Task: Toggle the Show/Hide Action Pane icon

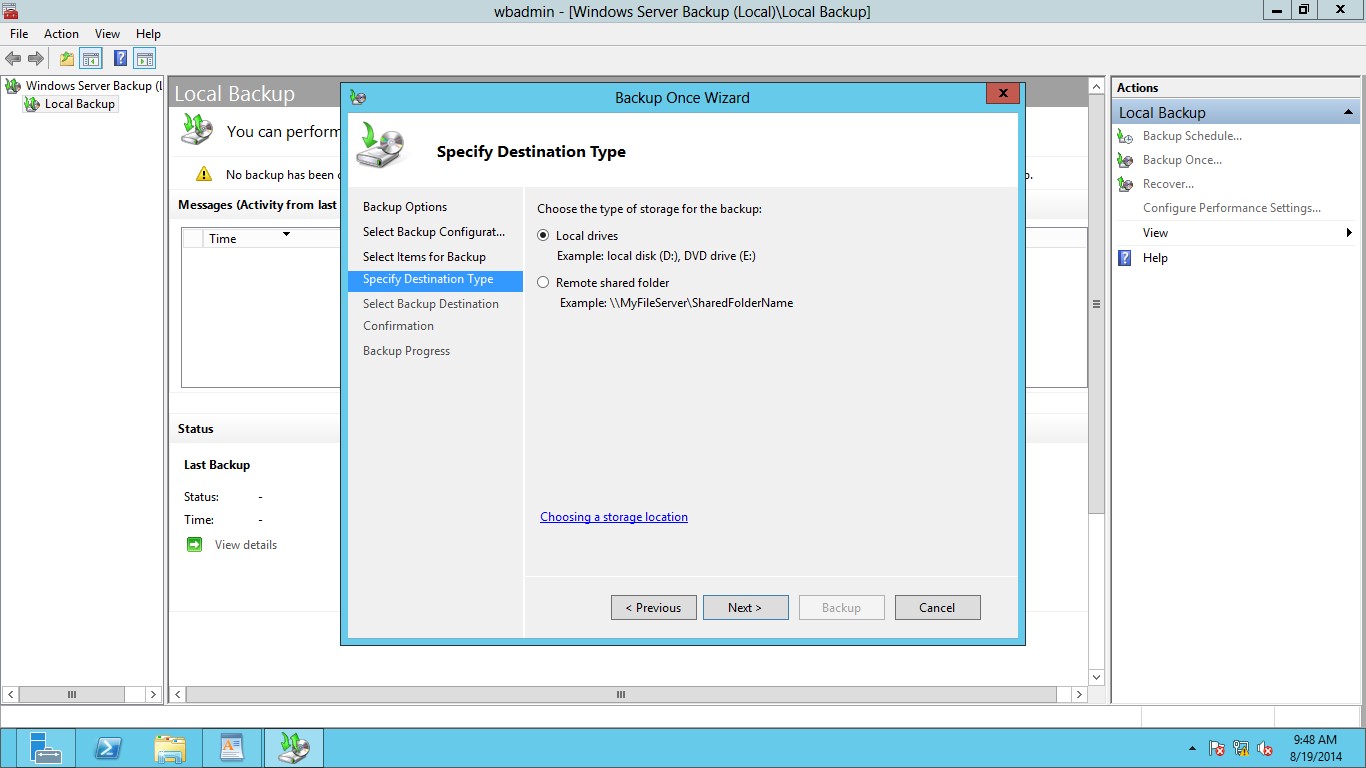Action: coord(145,59)
